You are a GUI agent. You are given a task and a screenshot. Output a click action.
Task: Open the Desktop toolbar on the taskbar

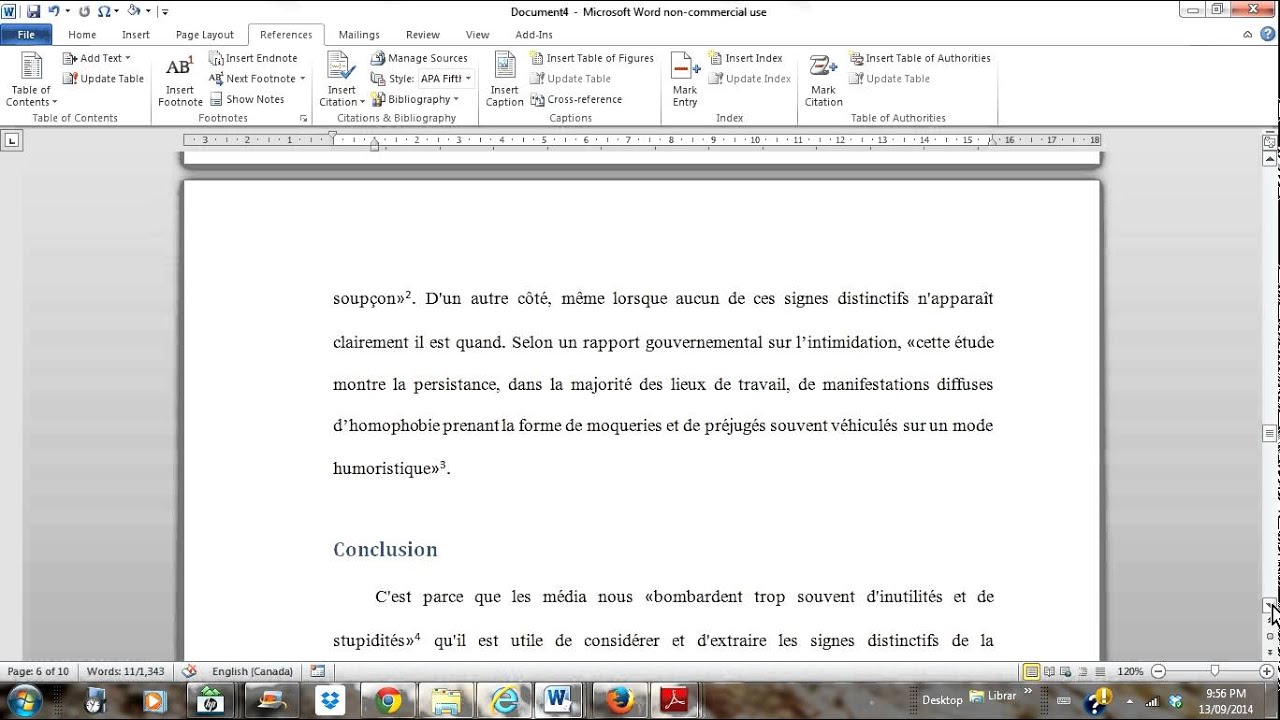pos(942,700)
